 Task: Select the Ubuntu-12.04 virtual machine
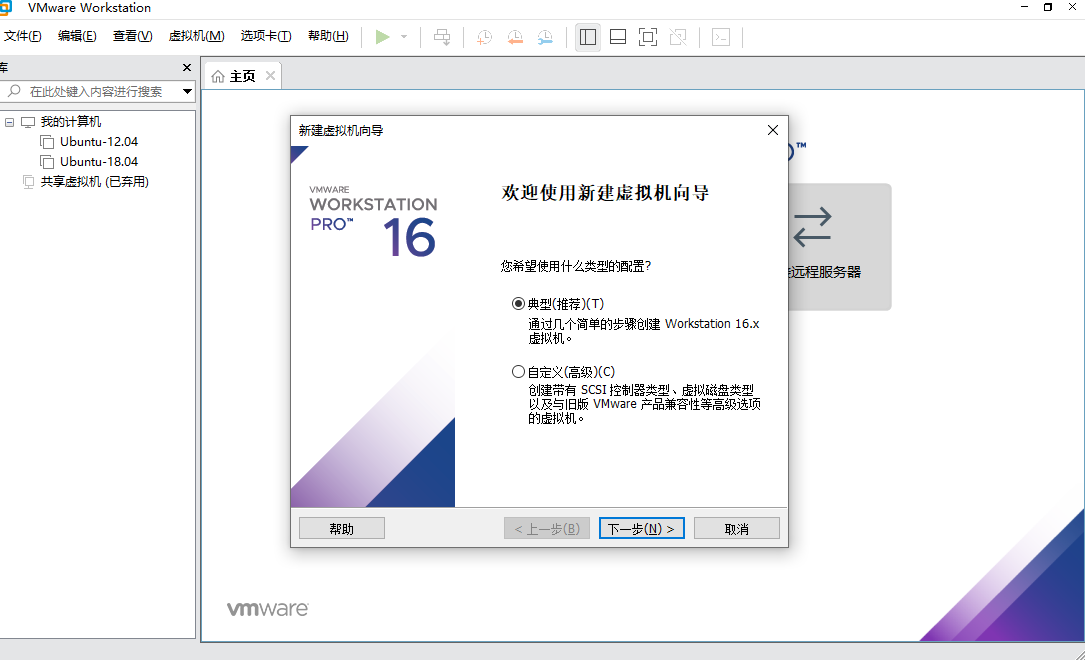click(x=99, y=142)
